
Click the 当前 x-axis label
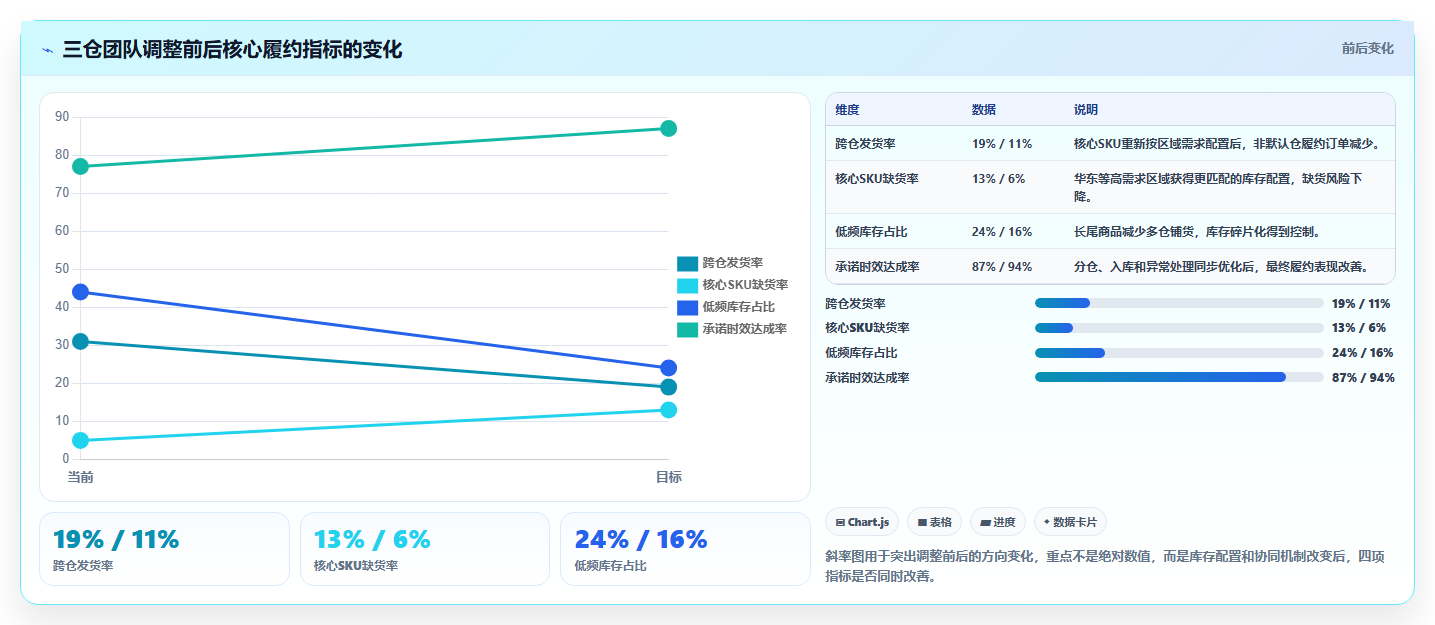coord(80,477)
